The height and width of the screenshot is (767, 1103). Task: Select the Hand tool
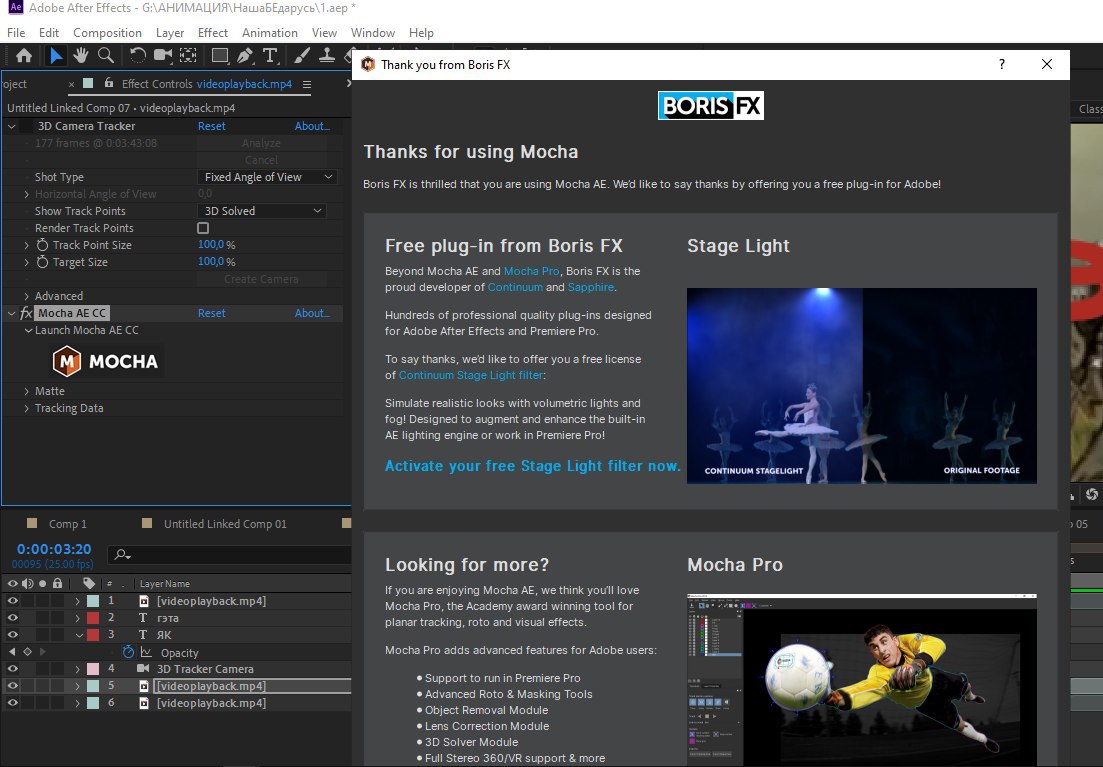pos(81,56)
